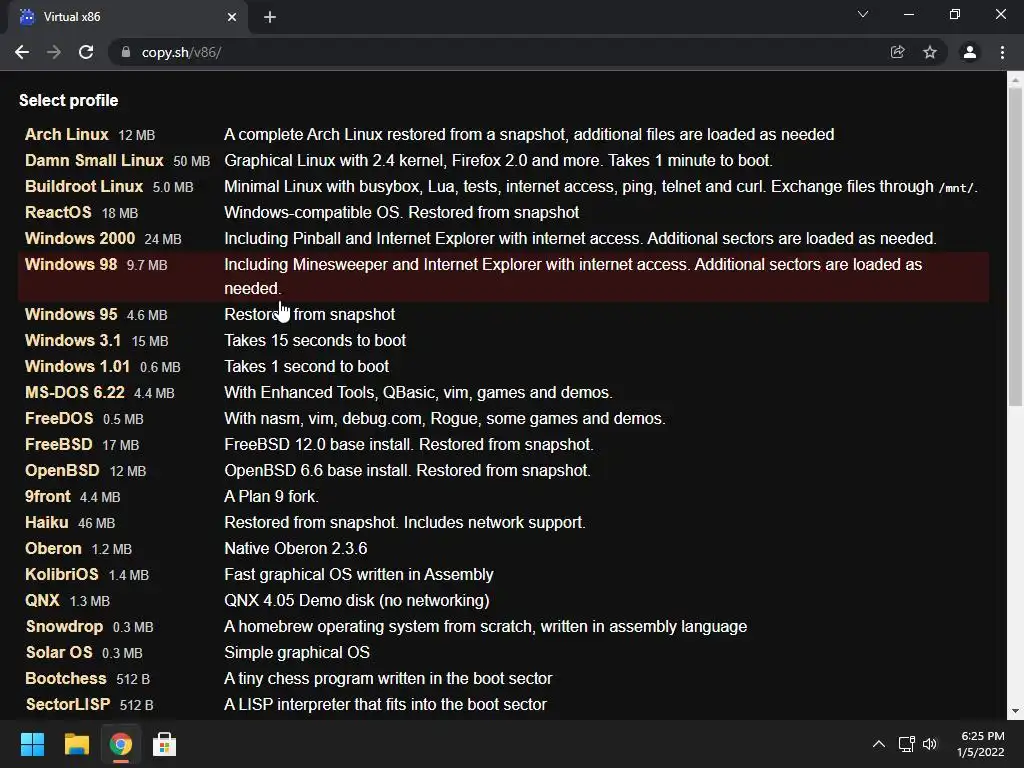Launch the Windows 1.01 profile
1024x768 pixels.
(77, 366)
